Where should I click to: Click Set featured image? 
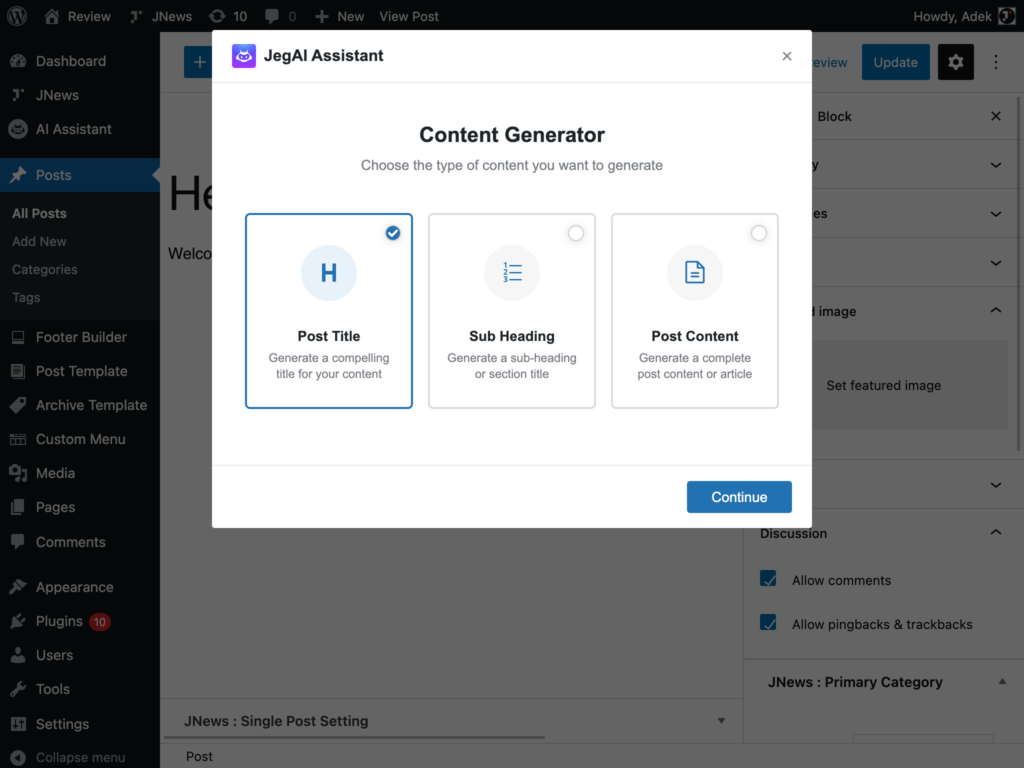point(883,385)
